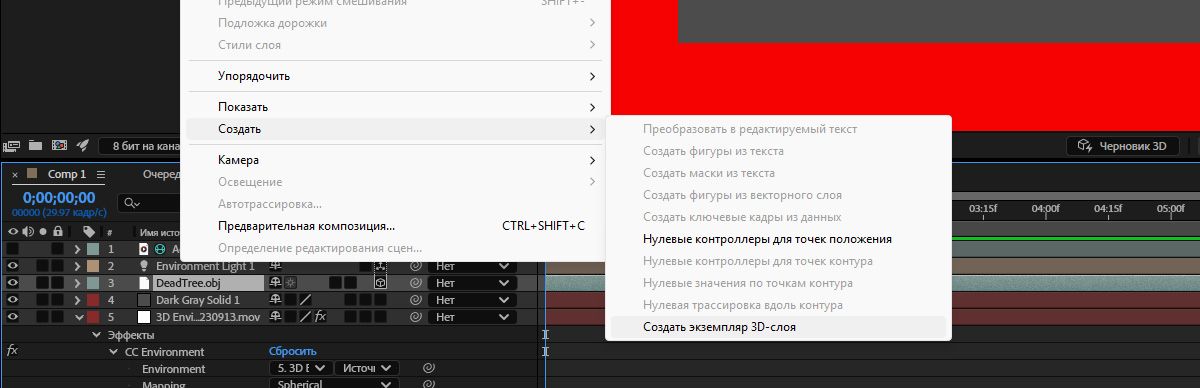Open the Mapping Spherical dropdown
The height and width of the screenshot is (388, 1200).
tap(334, 384)
